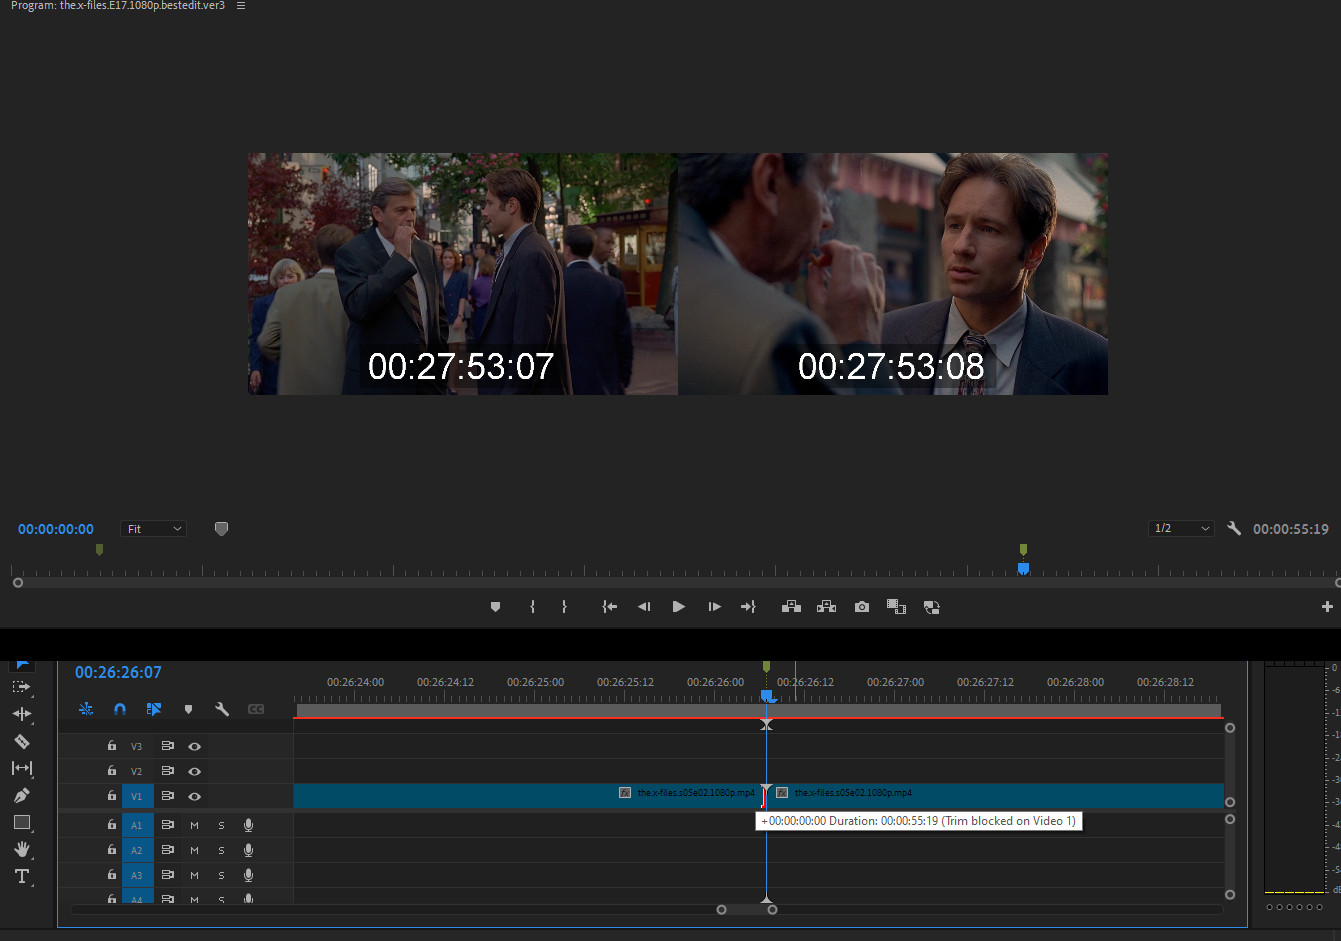Select the Pen tool

click(x=21, y=795)
